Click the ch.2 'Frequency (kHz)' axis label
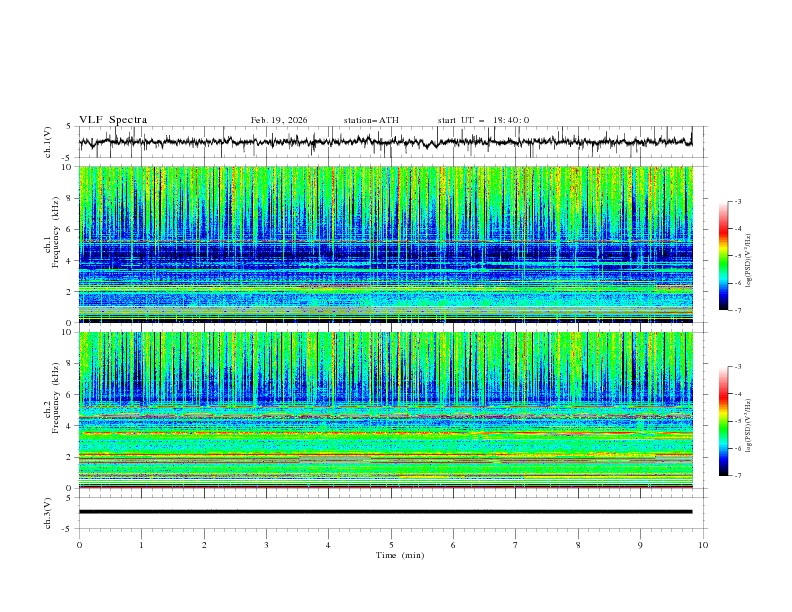792x612 pixels. (56, 398)
